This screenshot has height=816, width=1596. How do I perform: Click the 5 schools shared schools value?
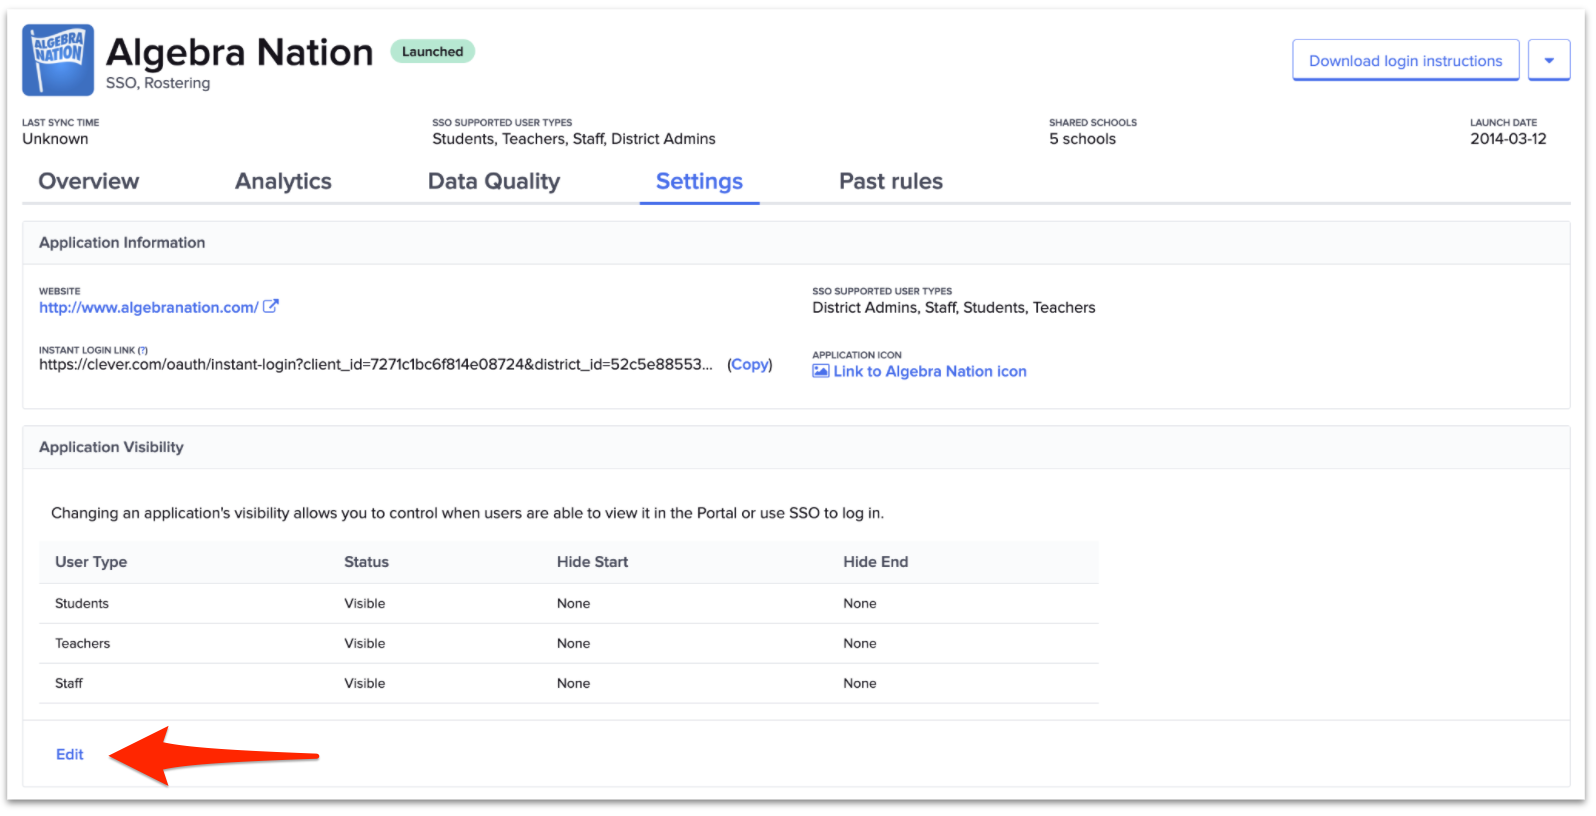[x=1082, y=140]
